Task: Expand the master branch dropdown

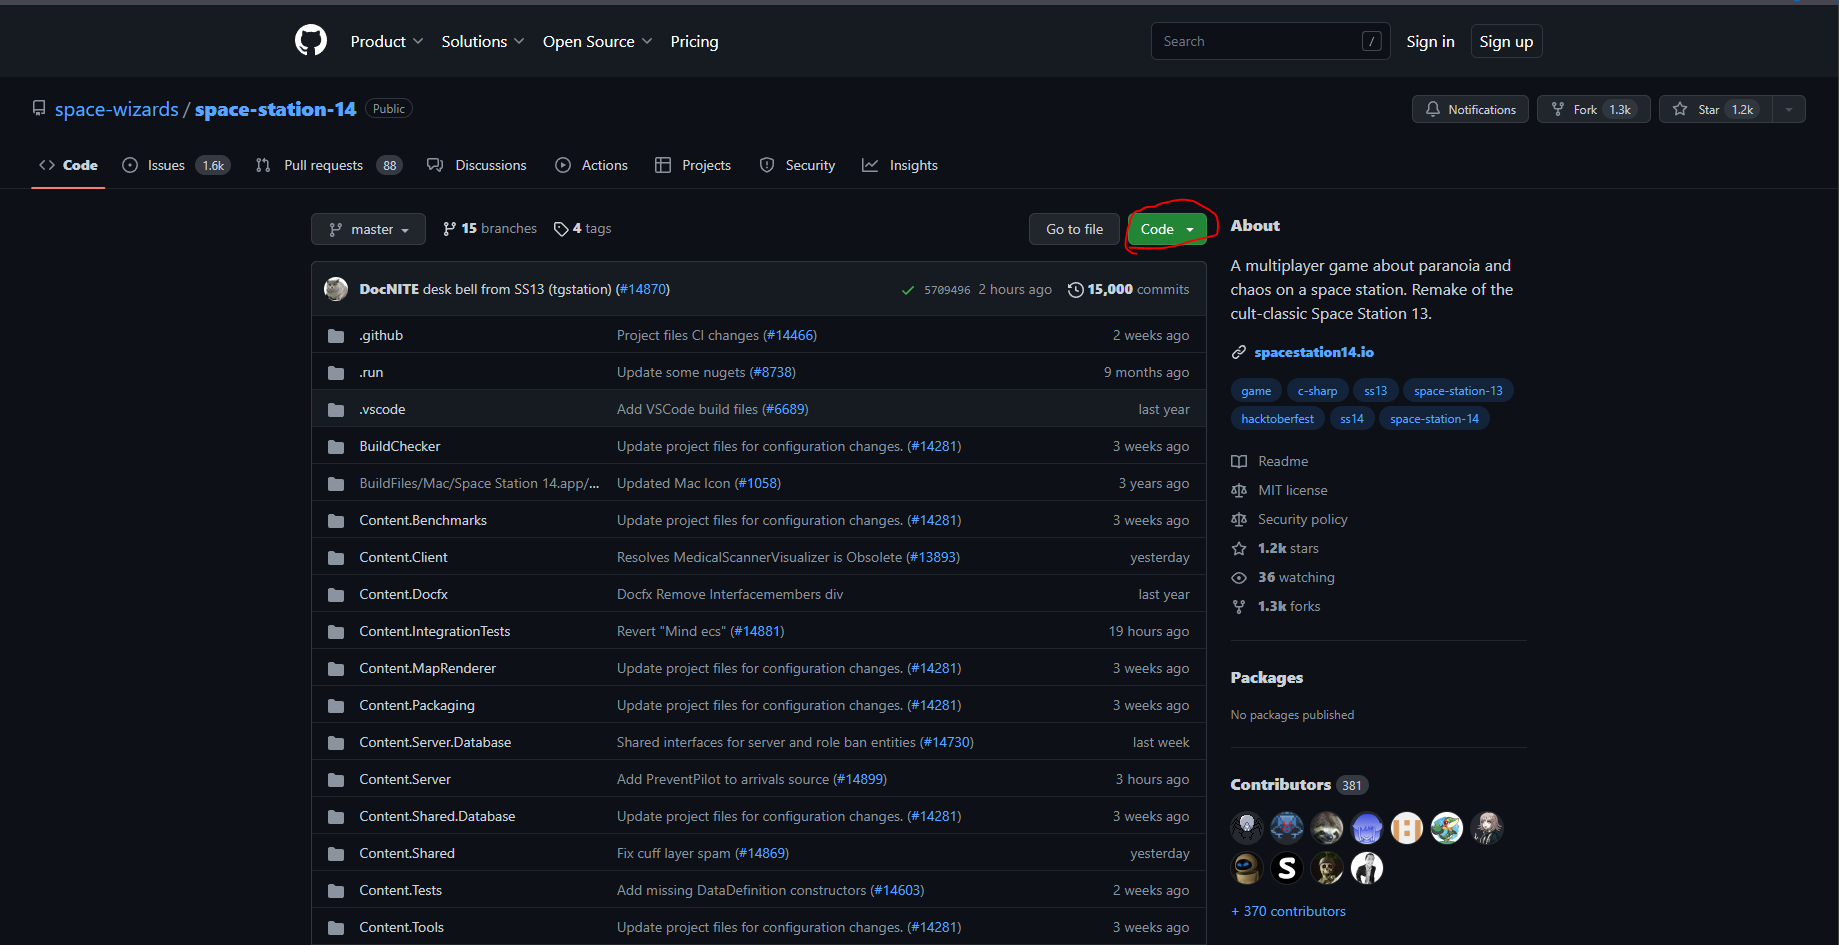Action: coord(368,229)
